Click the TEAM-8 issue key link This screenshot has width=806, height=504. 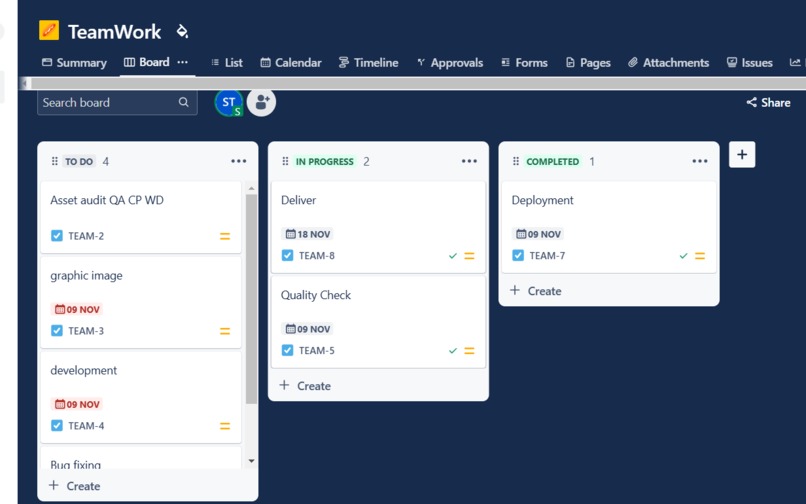pyautogui.click(x=317, y=256)
